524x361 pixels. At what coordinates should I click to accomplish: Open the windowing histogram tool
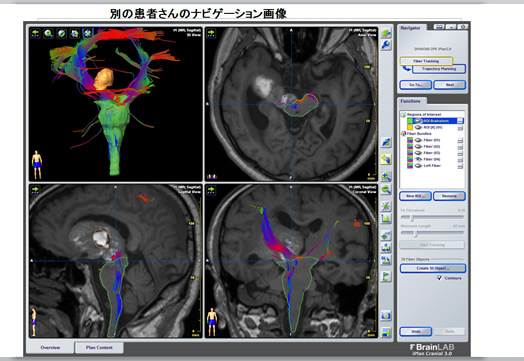pos(386,219)
